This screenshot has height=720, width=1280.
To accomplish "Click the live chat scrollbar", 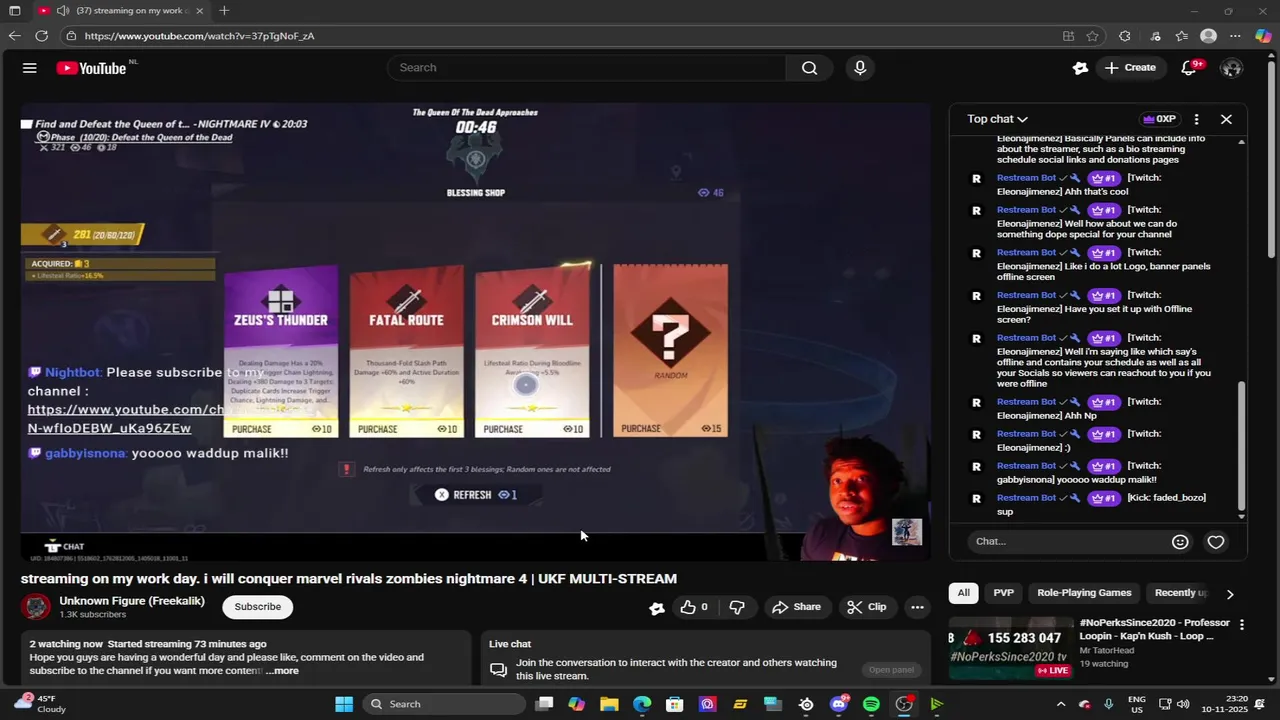I will 1242,445.
